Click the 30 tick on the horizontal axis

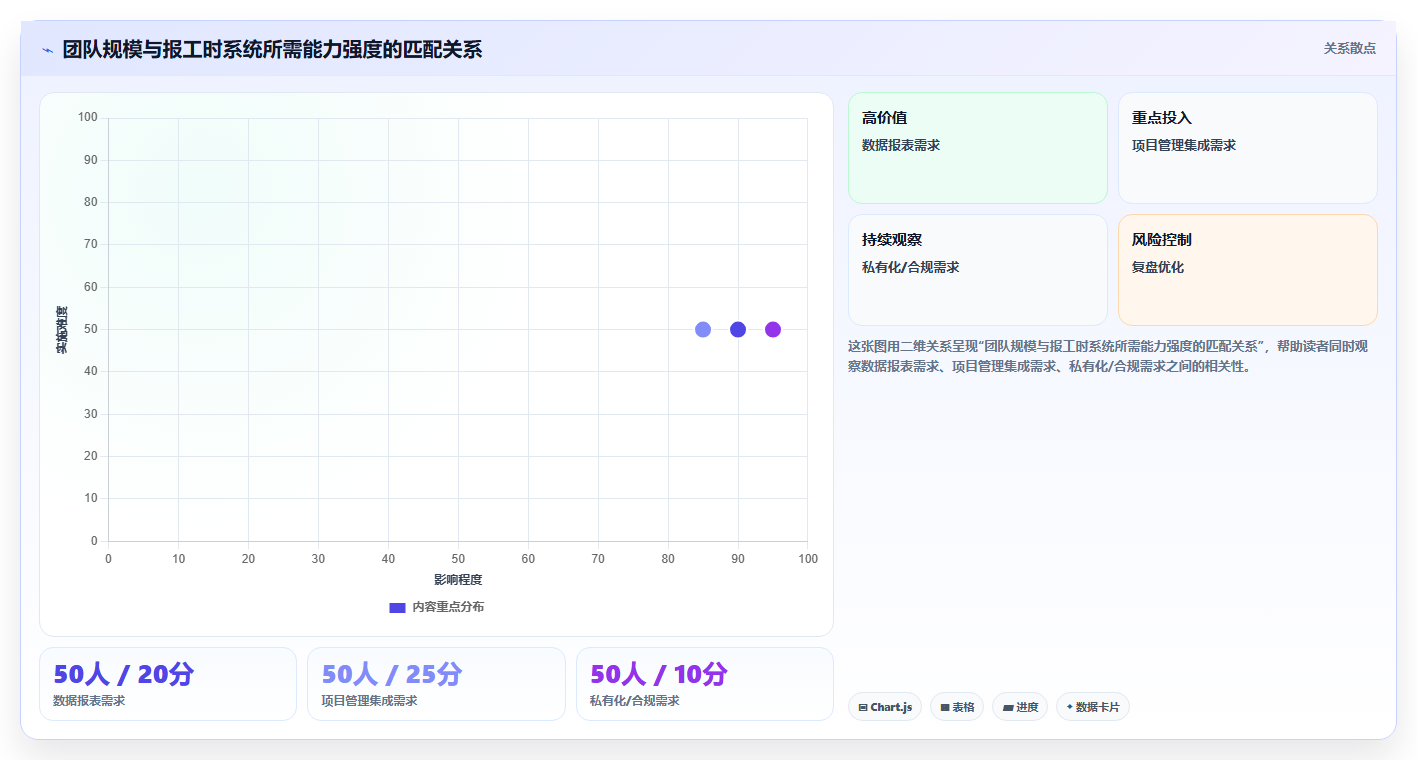coord(318,559)
